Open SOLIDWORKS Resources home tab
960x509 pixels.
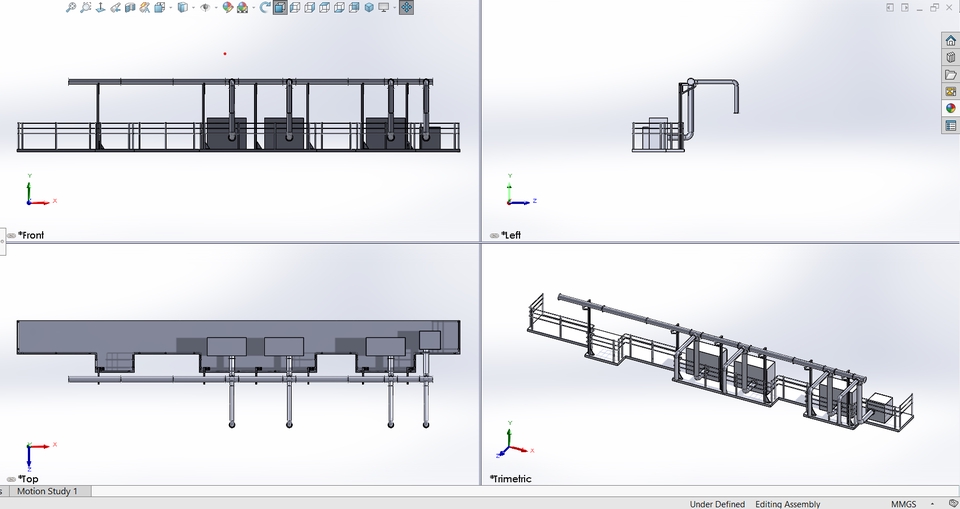tap(950, 40)
